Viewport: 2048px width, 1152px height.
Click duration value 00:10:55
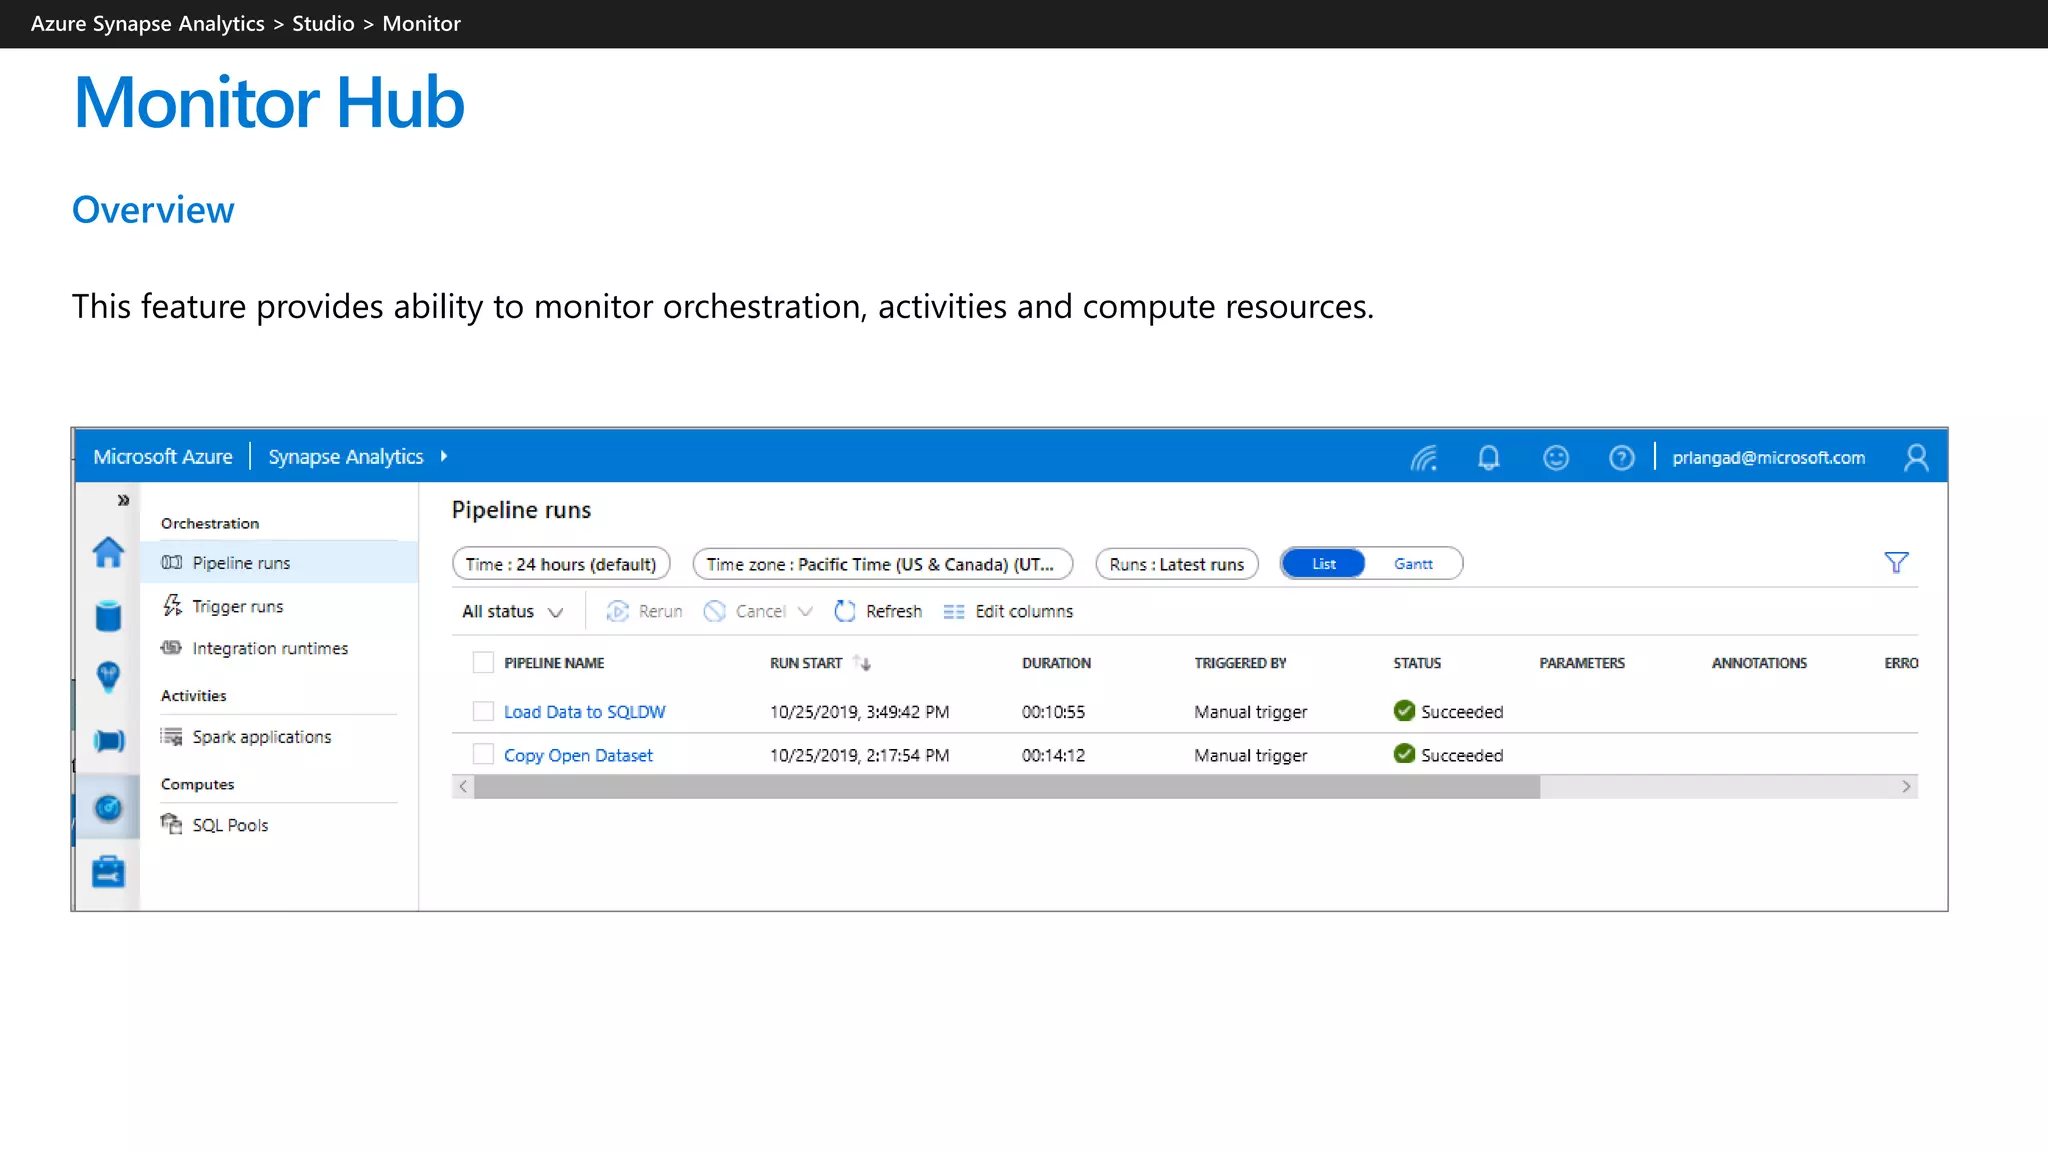coord(1053,712)
